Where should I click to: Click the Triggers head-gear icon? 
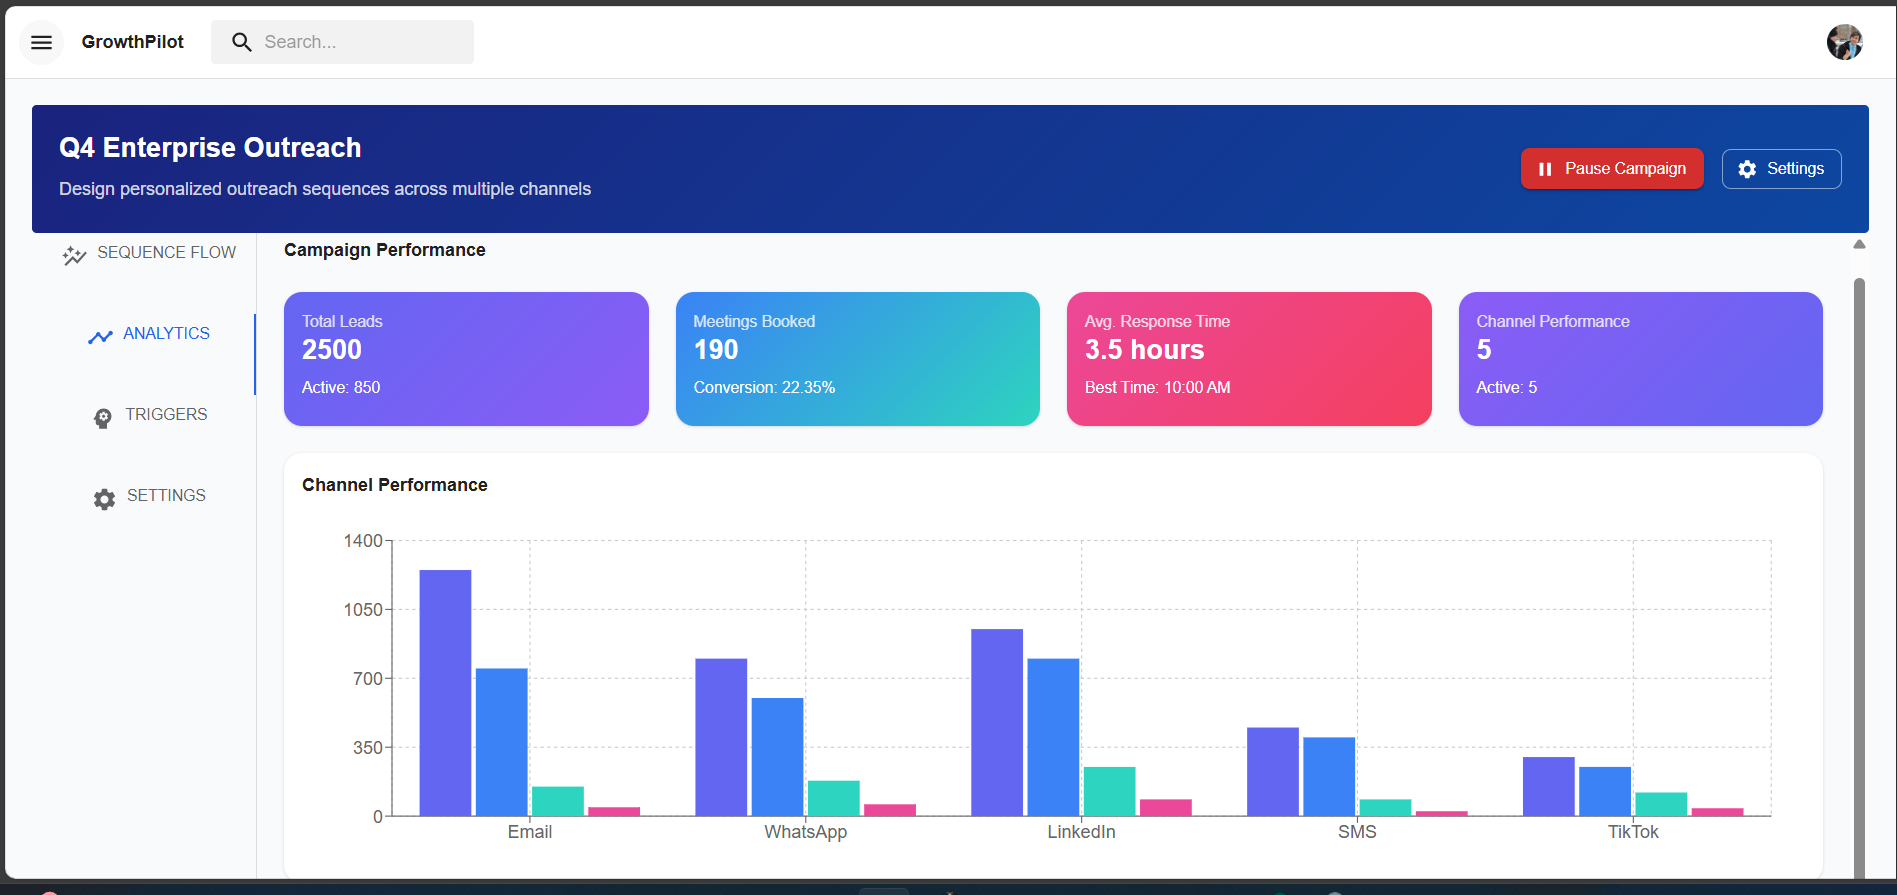pos(103,418)
